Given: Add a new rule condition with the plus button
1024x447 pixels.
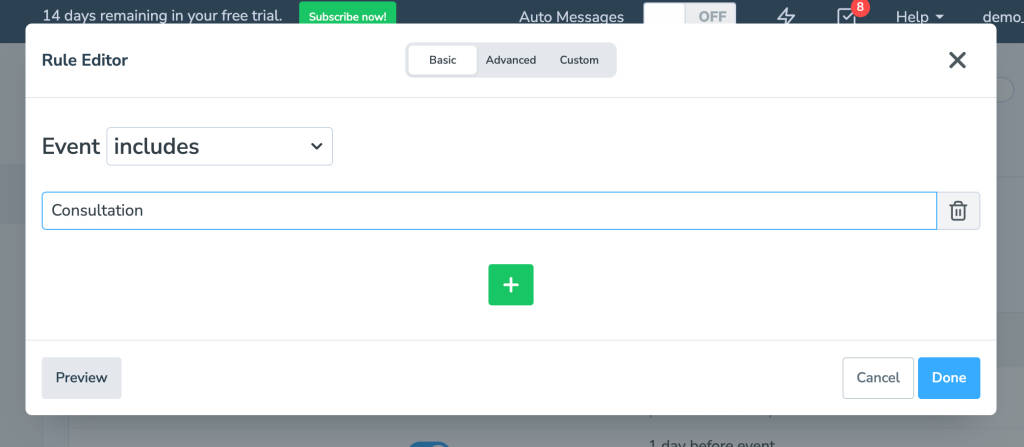Looking at the screenshot, I should (511, 285).
